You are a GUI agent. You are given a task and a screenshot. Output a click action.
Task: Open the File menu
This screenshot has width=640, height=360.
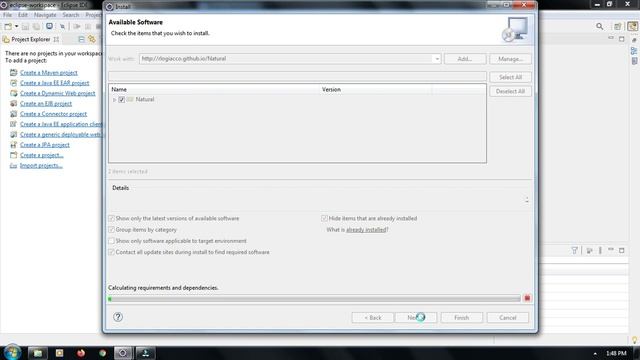pyautogui.click(x=7, y=15)
